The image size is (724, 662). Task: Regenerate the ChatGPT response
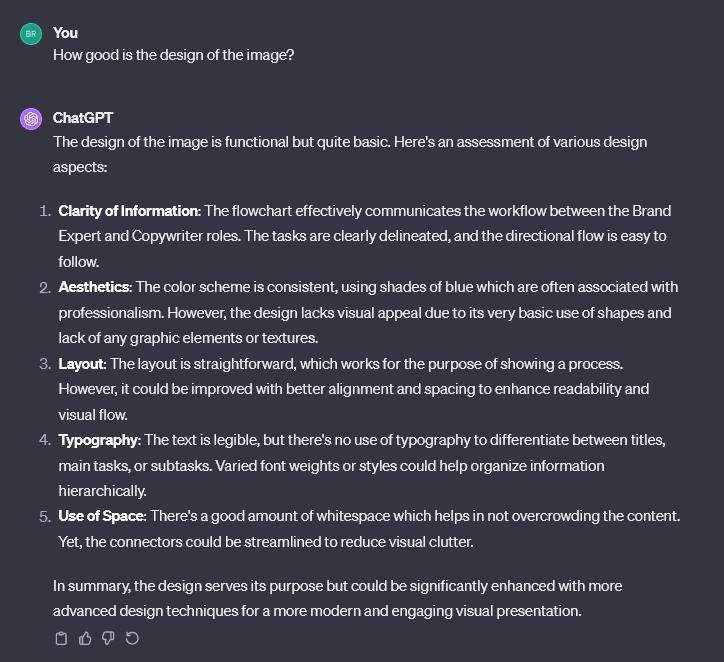tap(132, 638)
